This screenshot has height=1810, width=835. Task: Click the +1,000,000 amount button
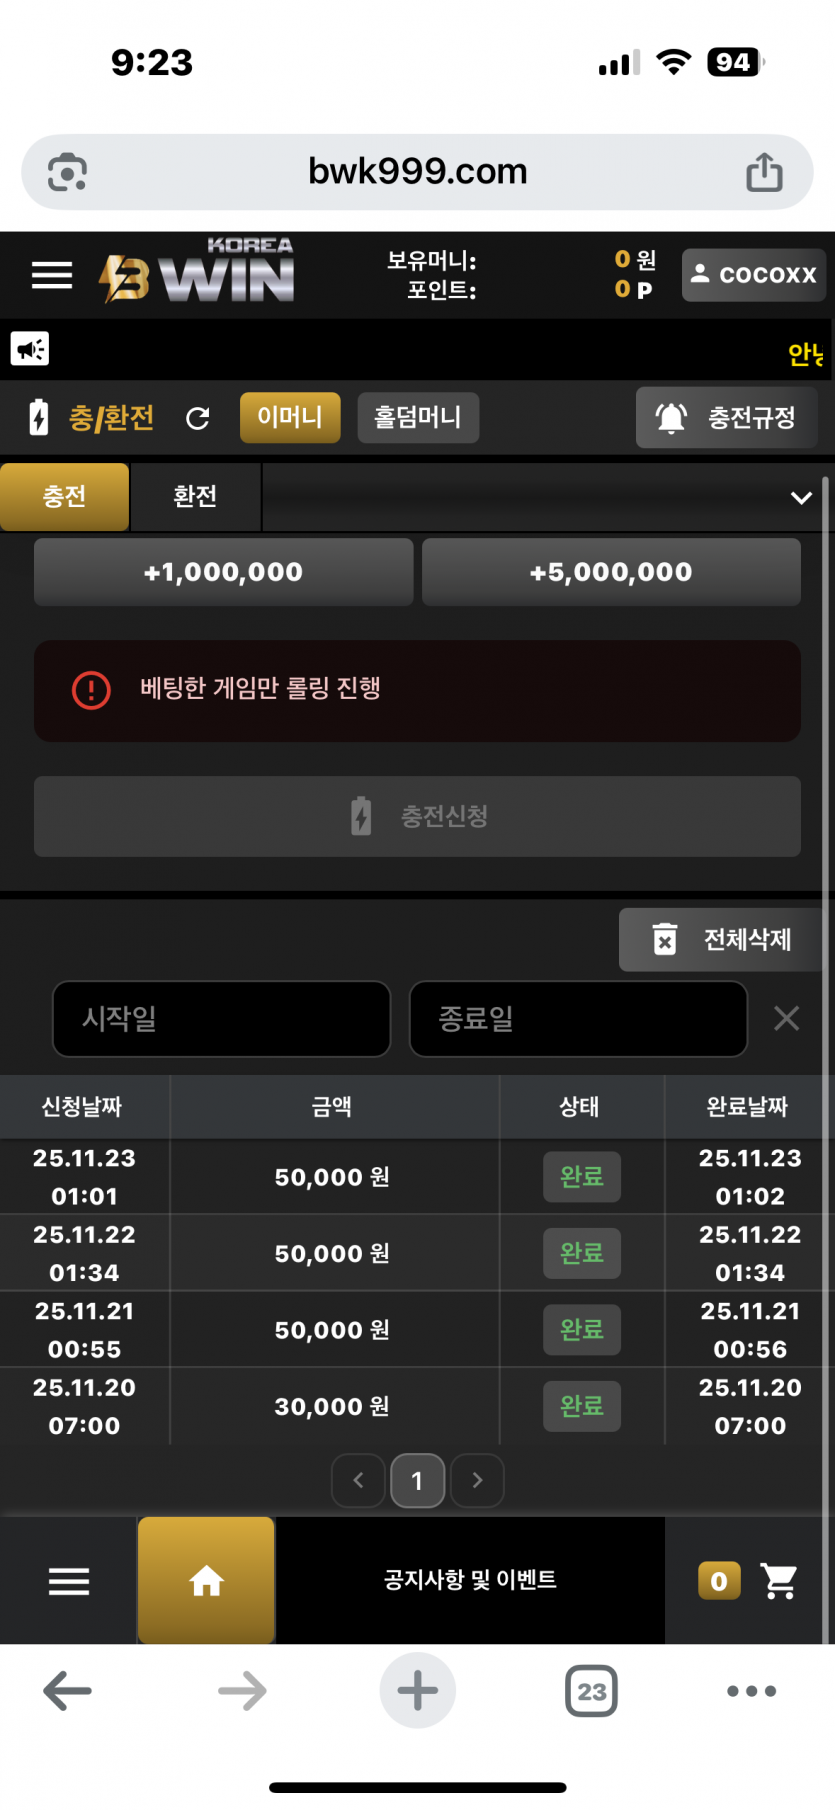[223, 572]
